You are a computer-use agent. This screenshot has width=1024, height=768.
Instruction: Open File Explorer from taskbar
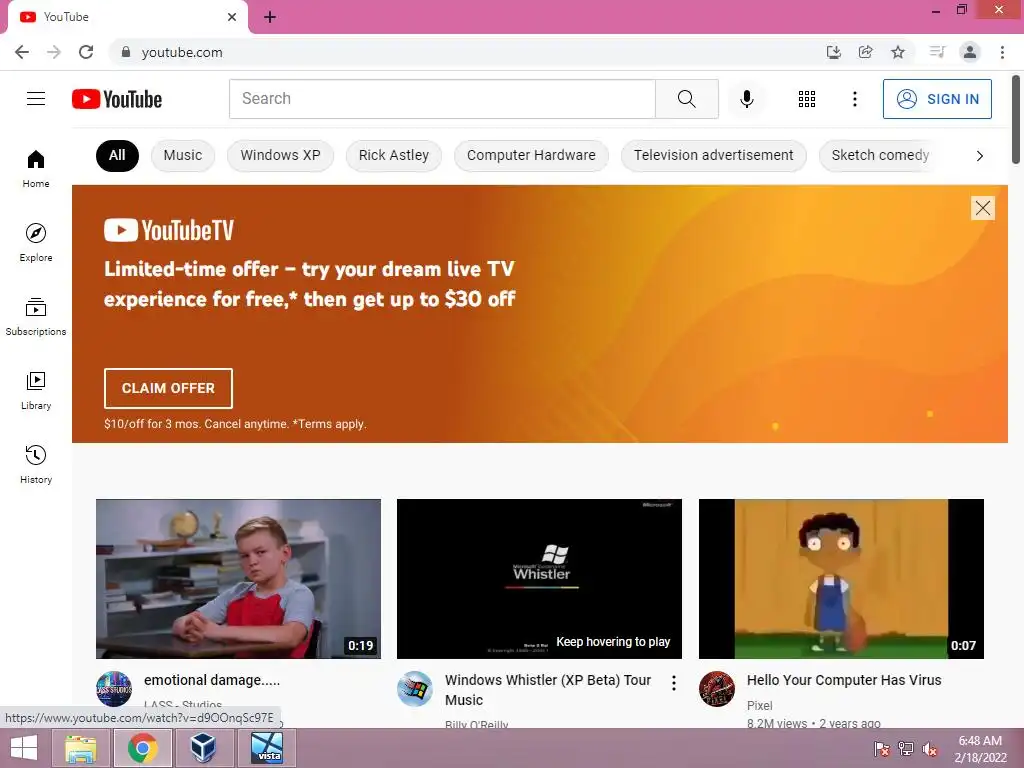[81, 748]
